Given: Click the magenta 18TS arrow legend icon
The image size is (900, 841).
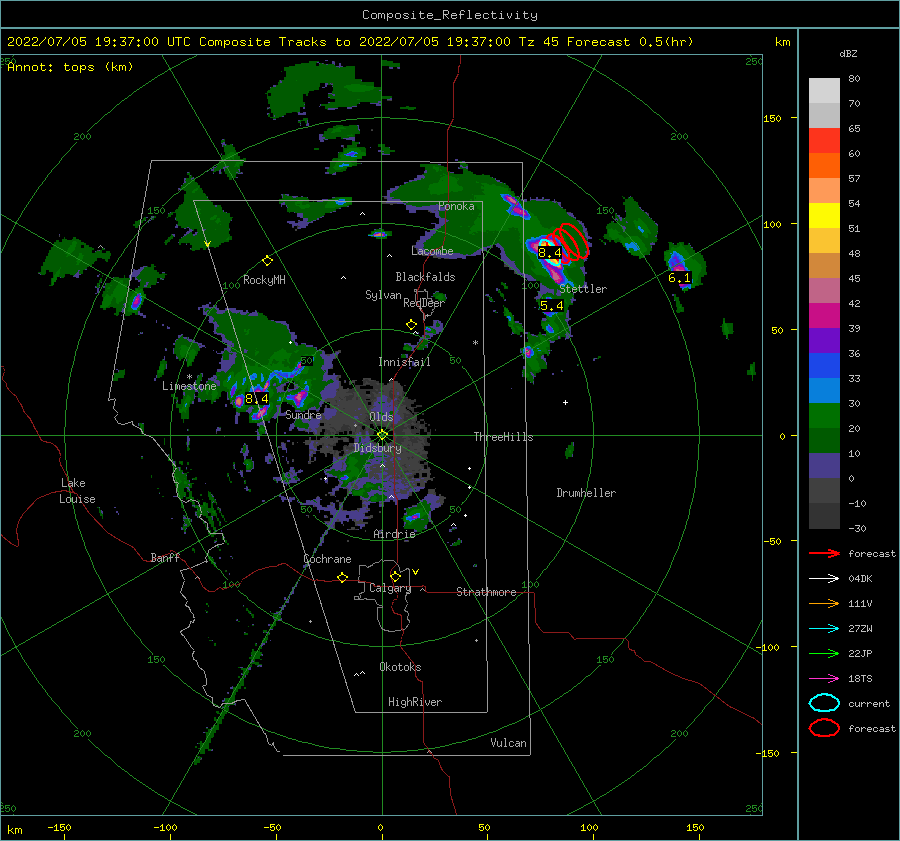Looking at the screenshot, I should pyautogui.click(x=824, y=679).
